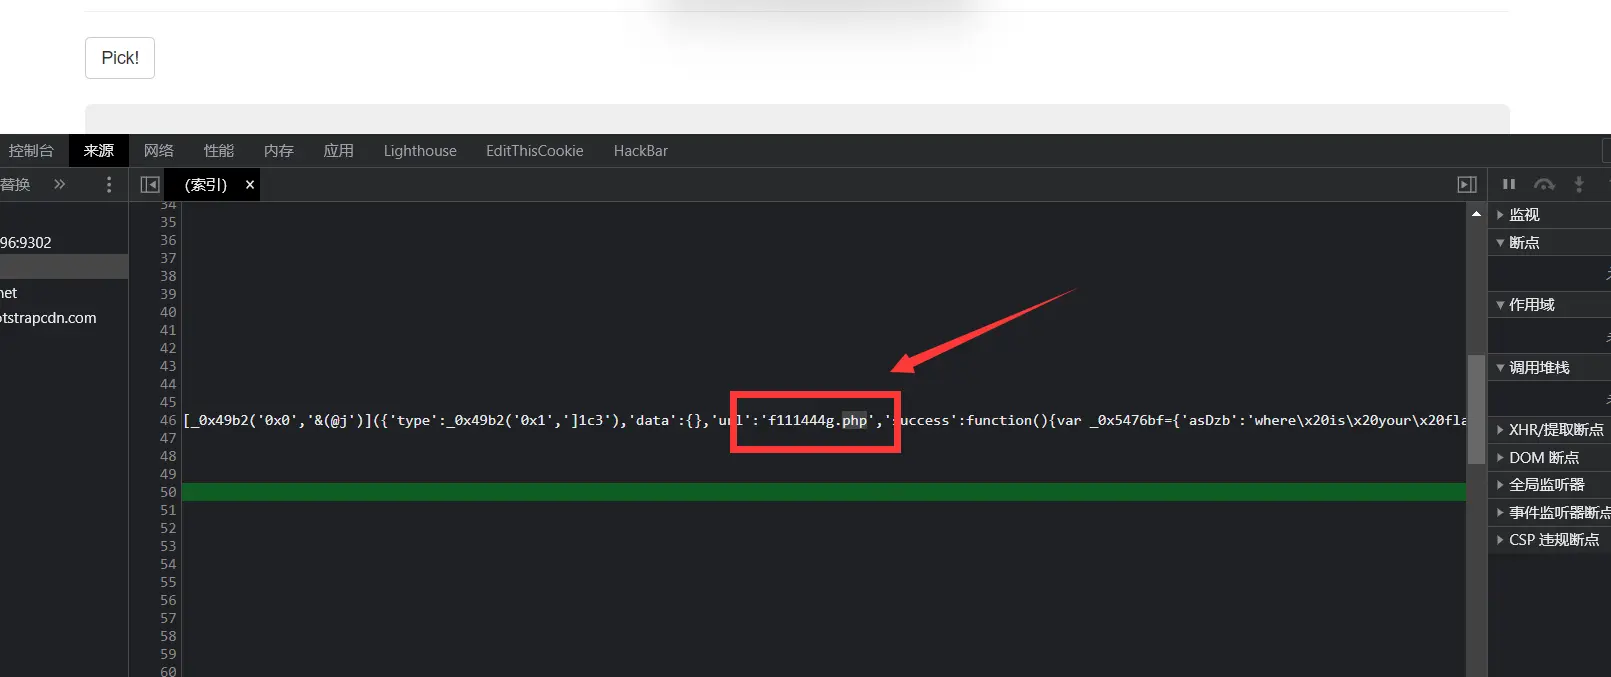Click the step over function icon
This screenshot has height=677, width=1611.
coord(1545,184)
